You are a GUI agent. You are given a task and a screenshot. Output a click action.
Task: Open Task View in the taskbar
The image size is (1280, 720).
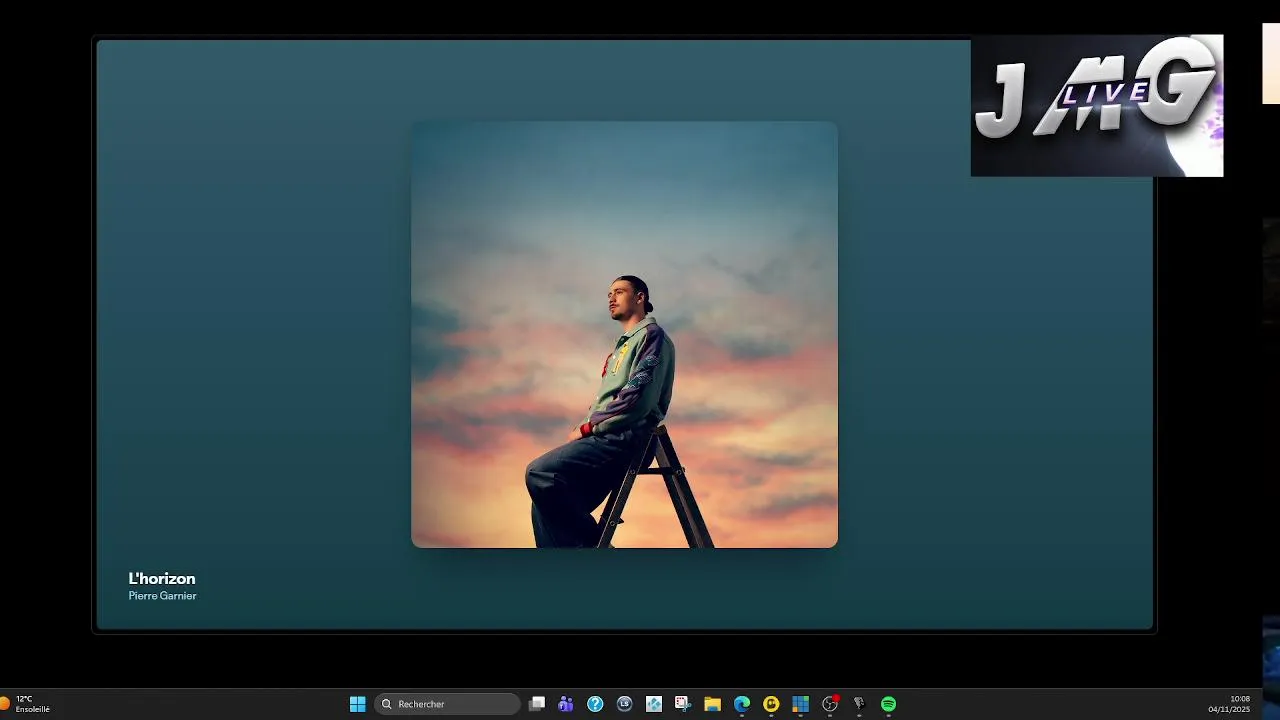click(537, 704)
